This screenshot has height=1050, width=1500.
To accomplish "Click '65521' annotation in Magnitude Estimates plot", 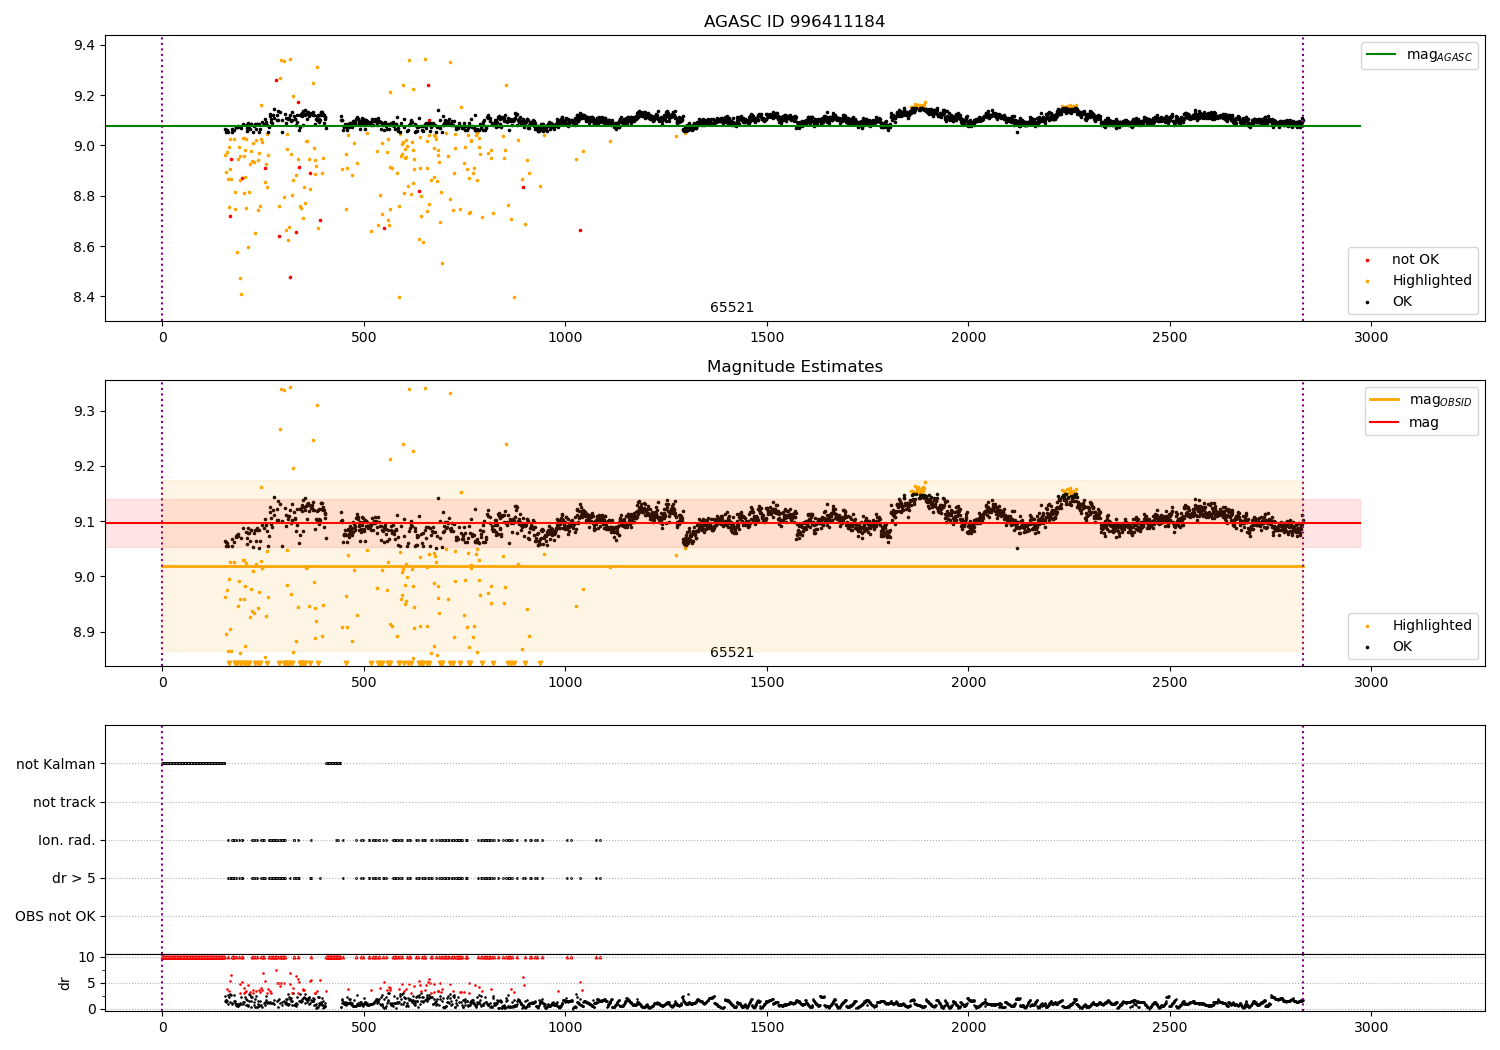I will (x=732, y=653).
